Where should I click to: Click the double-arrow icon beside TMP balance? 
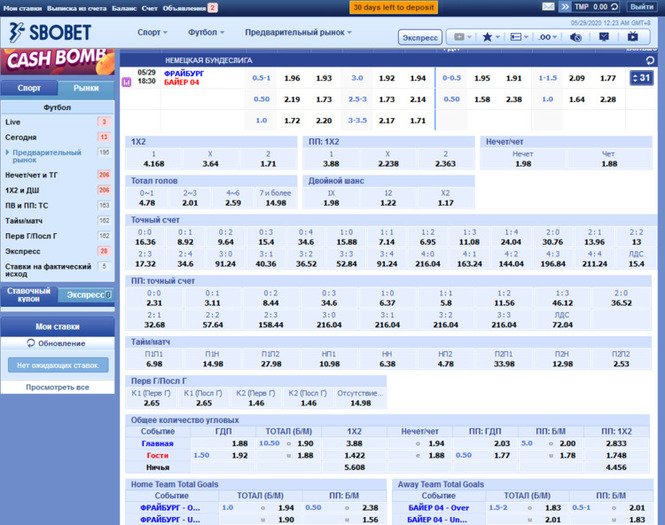click(564, 7)
